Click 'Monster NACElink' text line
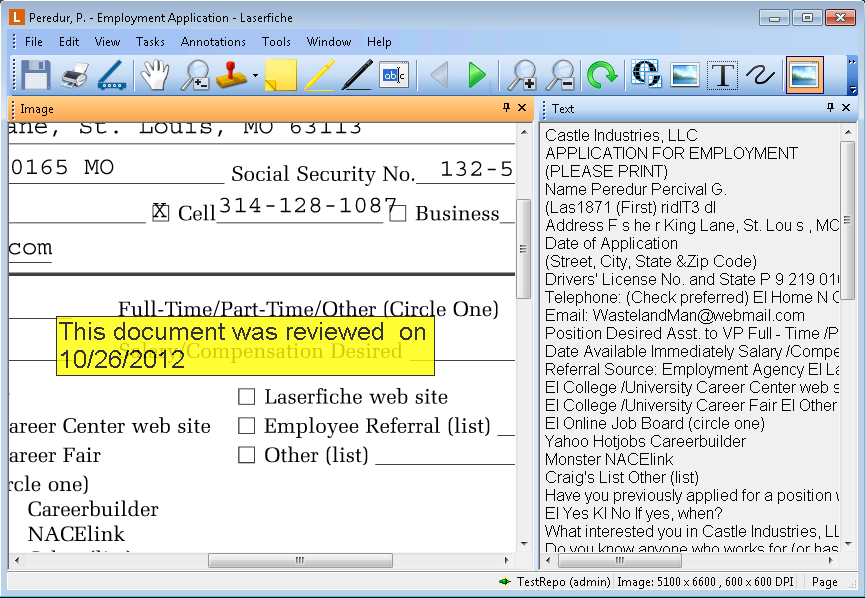 pyautogui.click(x=609, y=460)
